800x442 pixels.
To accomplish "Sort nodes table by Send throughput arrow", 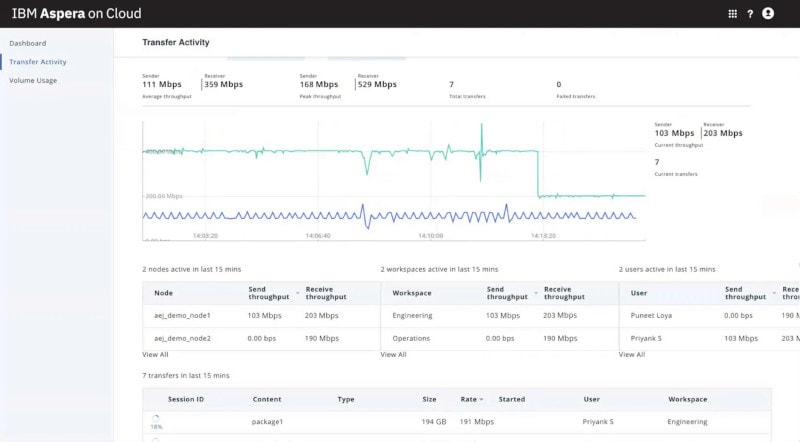I will click(x=297, y=293).
